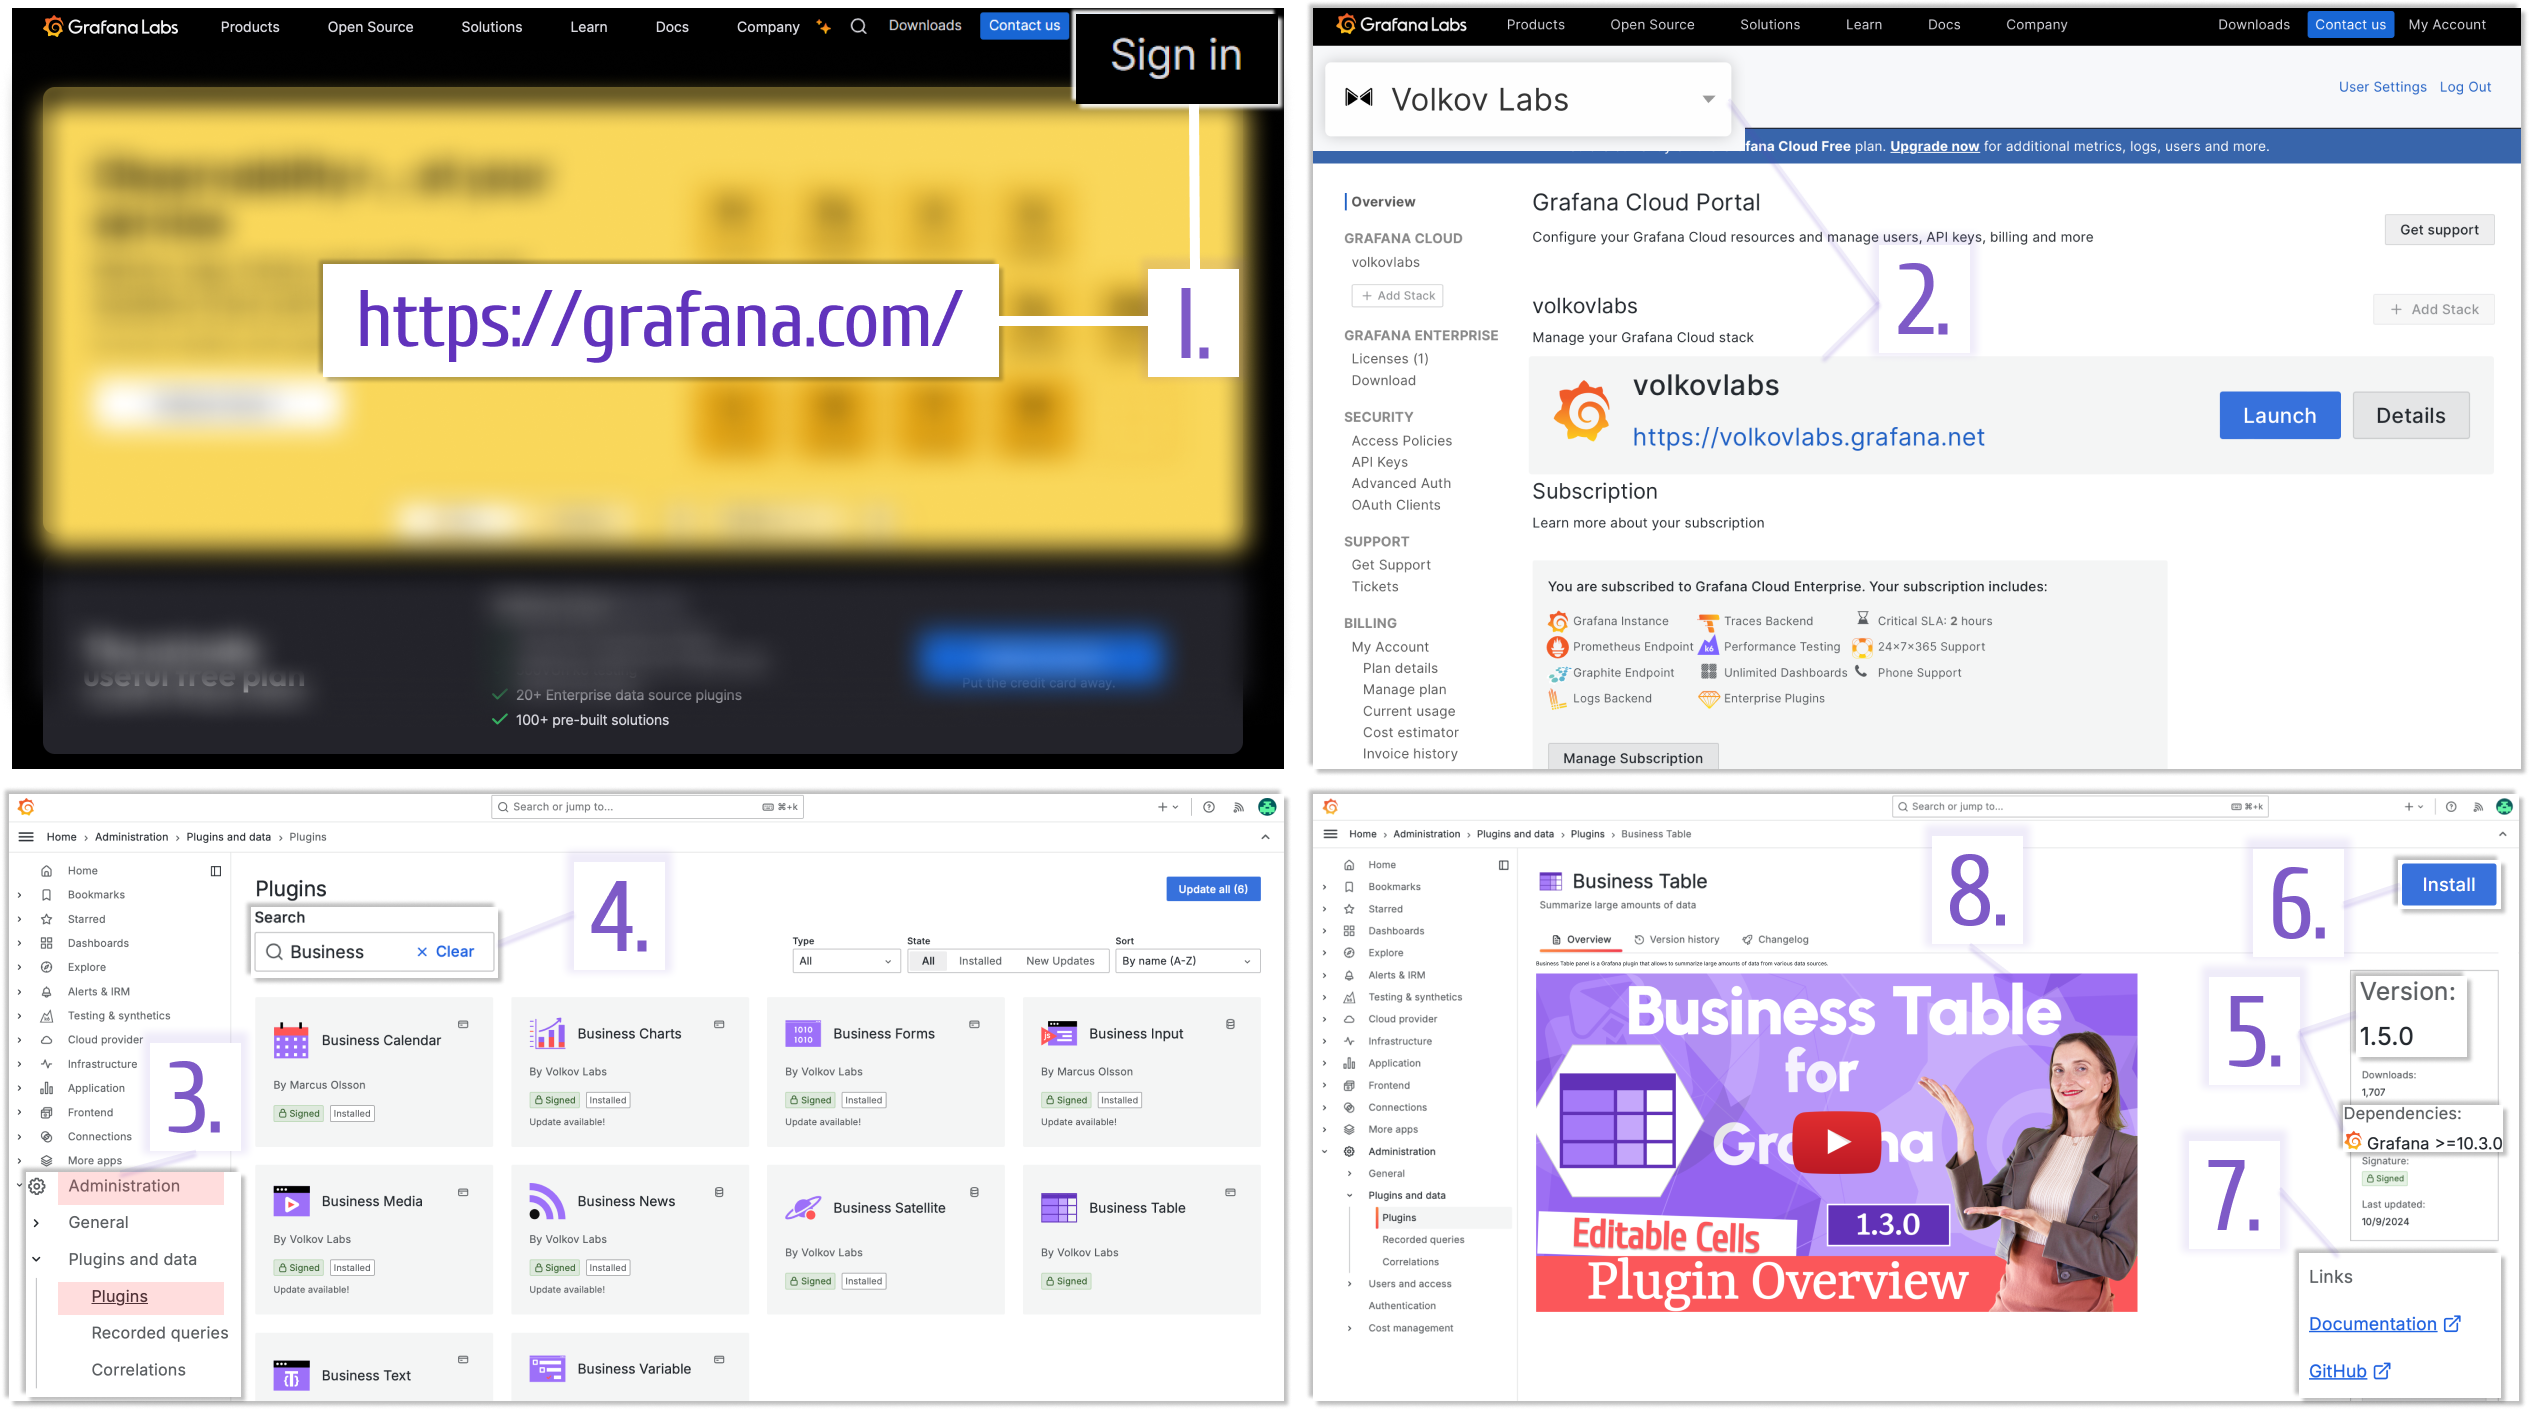Open API Keys in Cloud Portal sidebar

tap(1379, 462)
